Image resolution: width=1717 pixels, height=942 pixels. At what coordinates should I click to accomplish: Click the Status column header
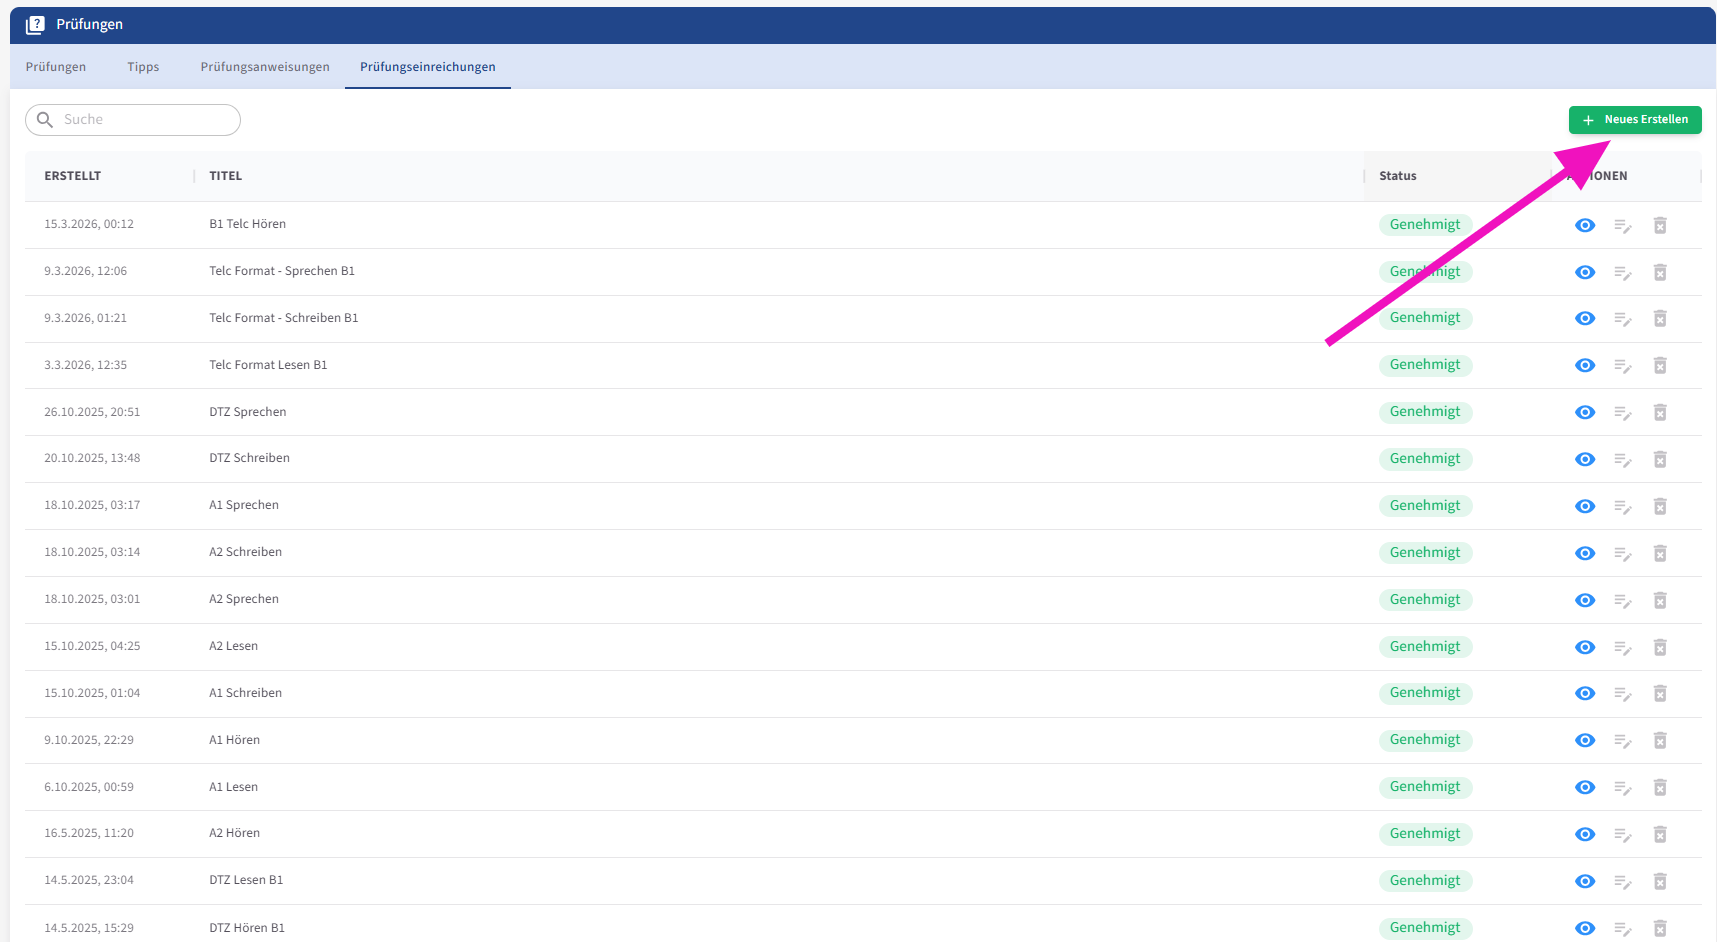[1398, 176]
